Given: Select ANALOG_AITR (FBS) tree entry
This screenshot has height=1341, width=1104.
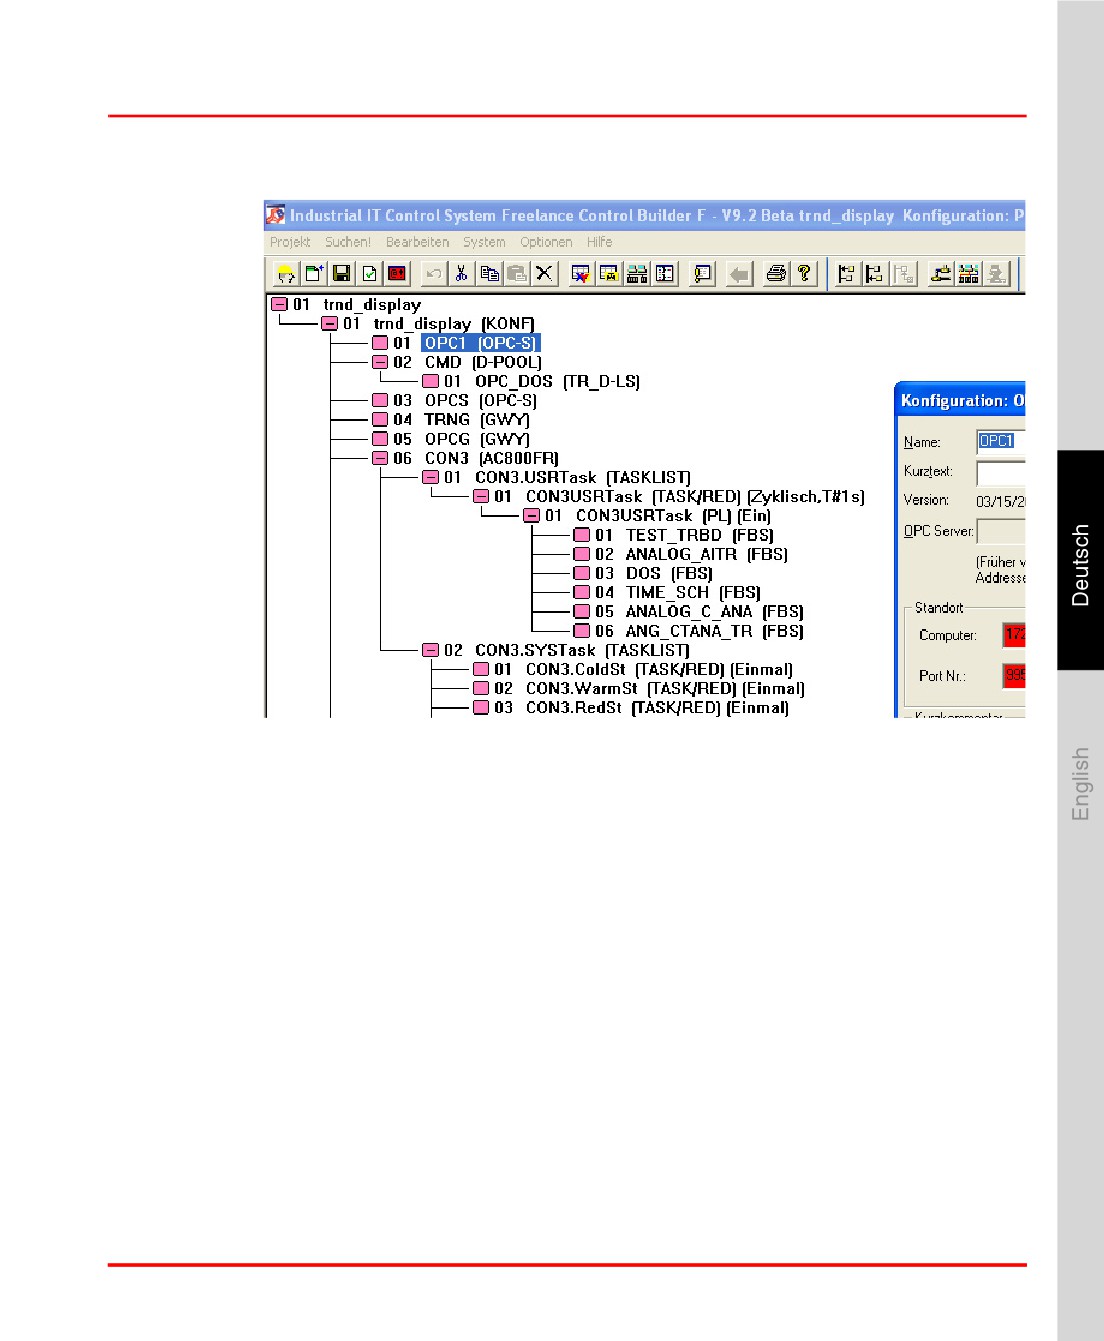Looking at the screenshot, I should (x=707, y=554).
